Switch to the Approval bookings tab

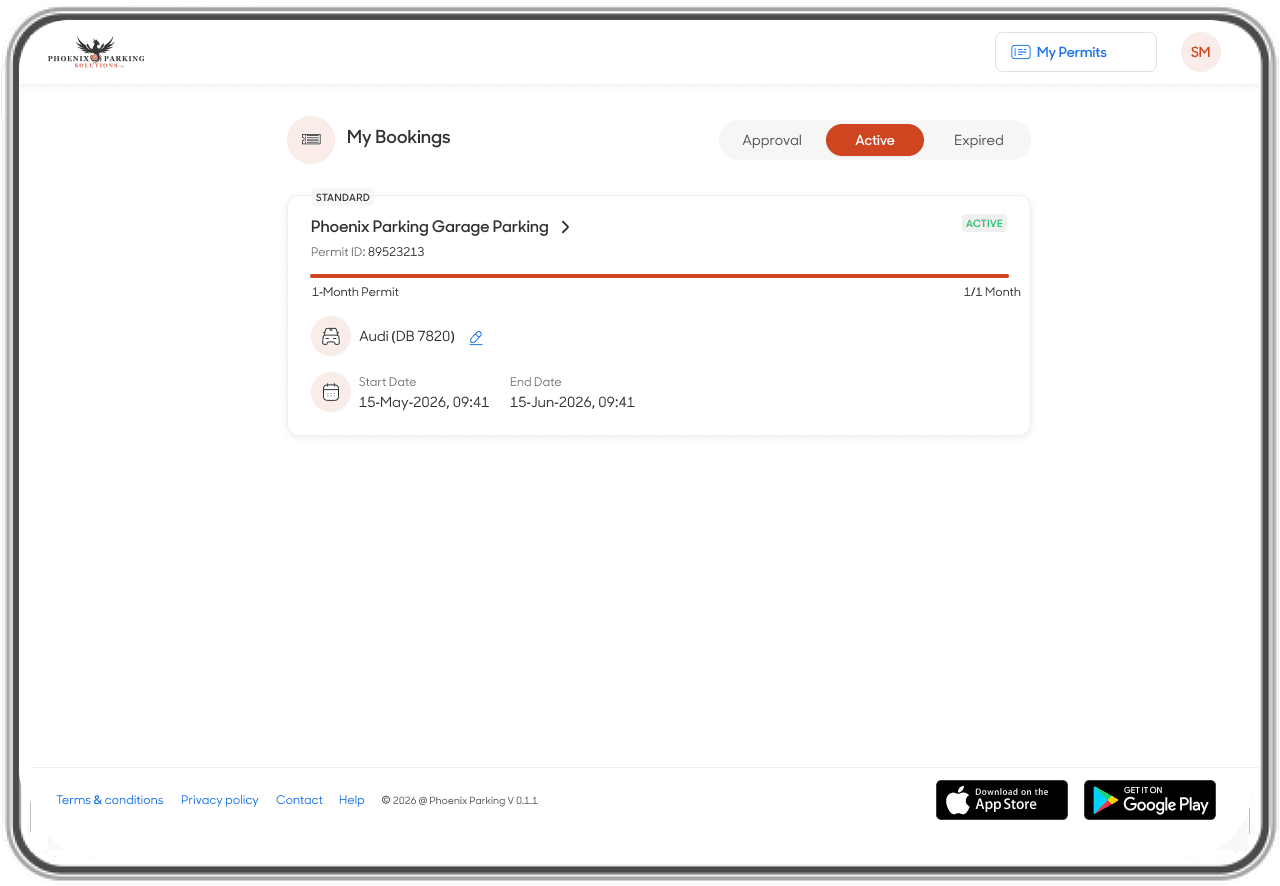pyautogui.click(x=772, y=140)
